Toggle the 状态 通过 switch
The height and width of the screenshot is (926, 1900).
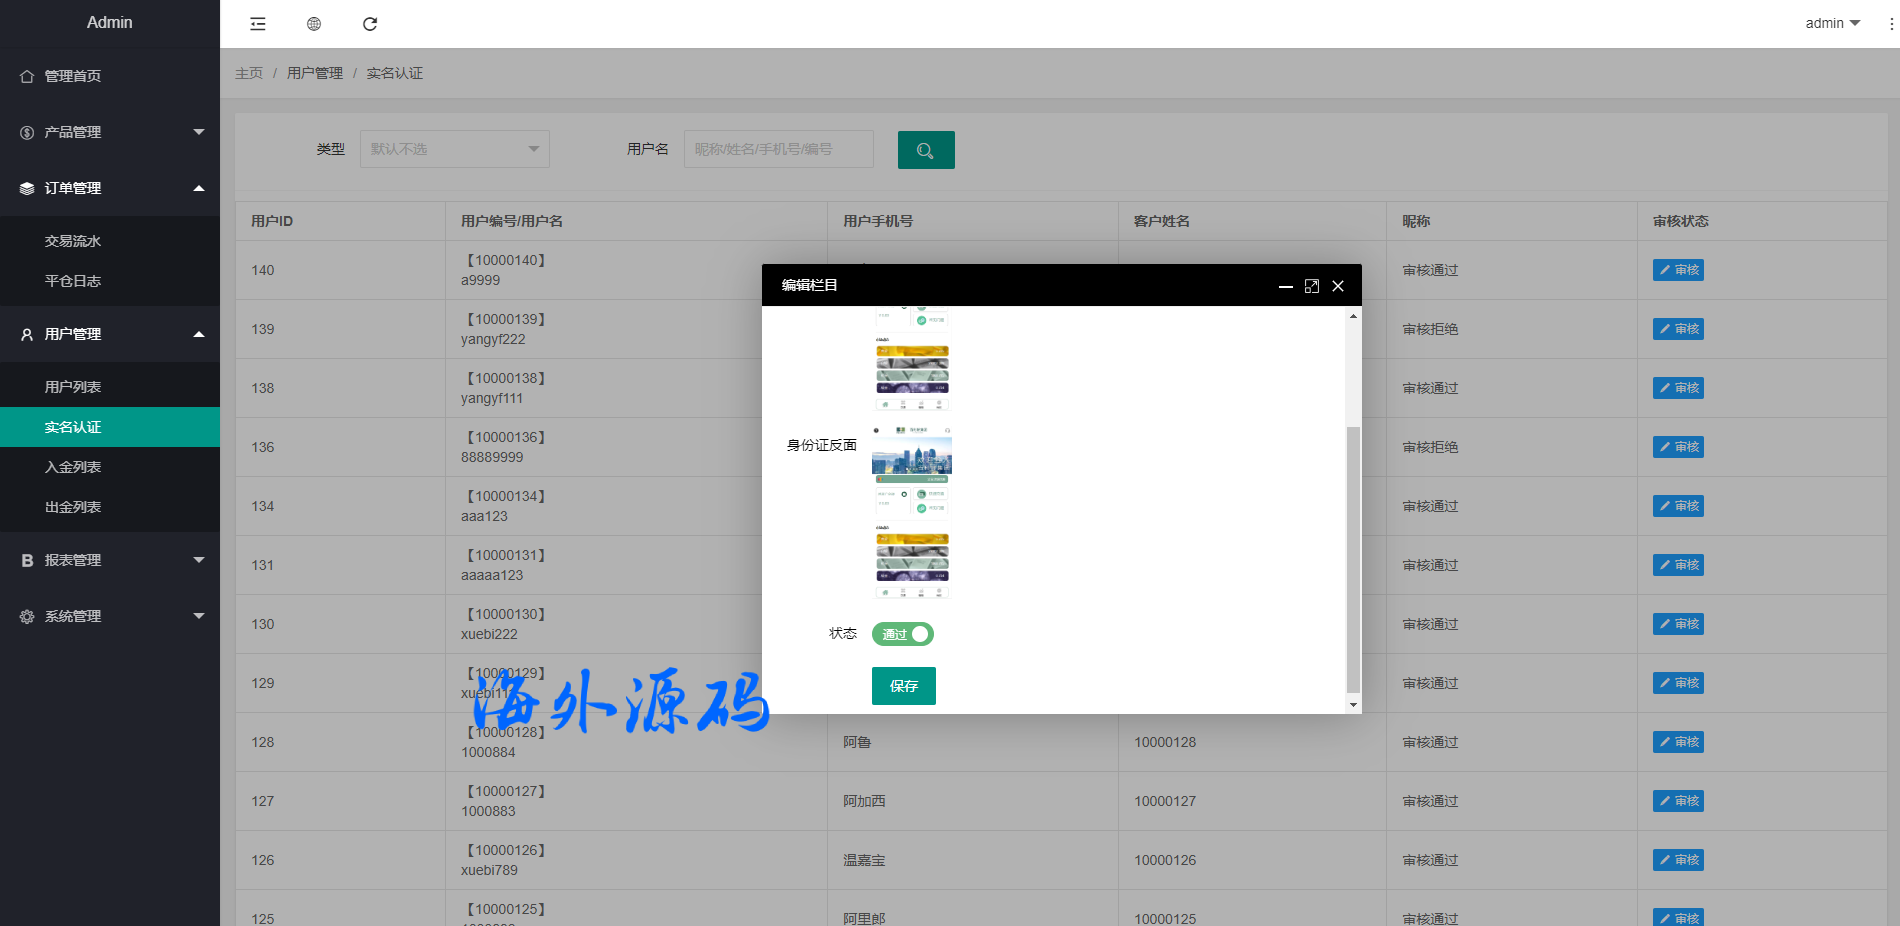click(902, 634)
